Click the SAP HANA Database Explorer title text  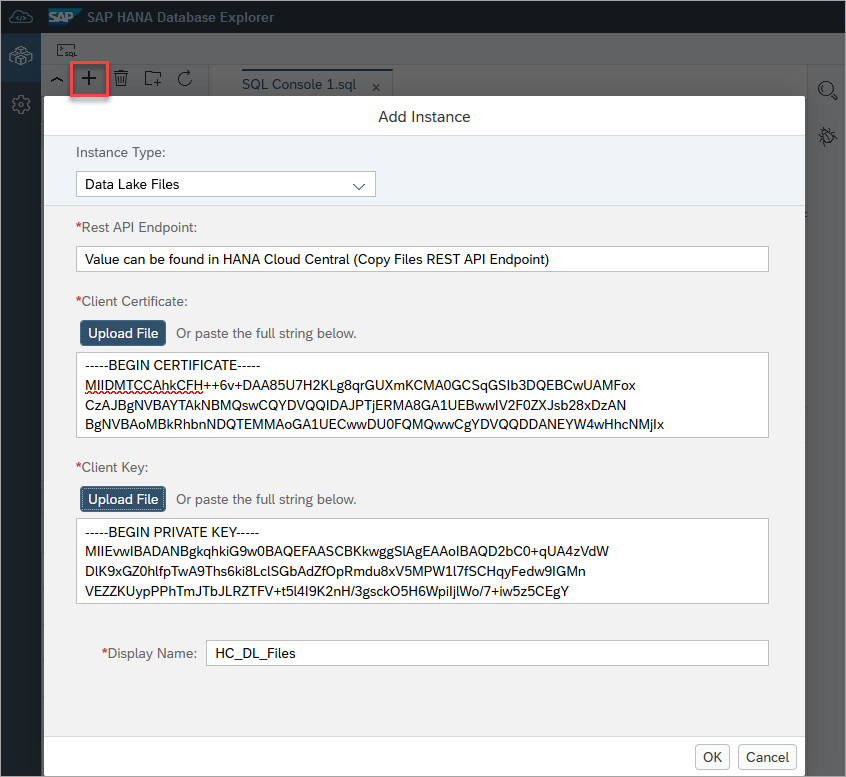pyautogui.click(x=180, y=17)
